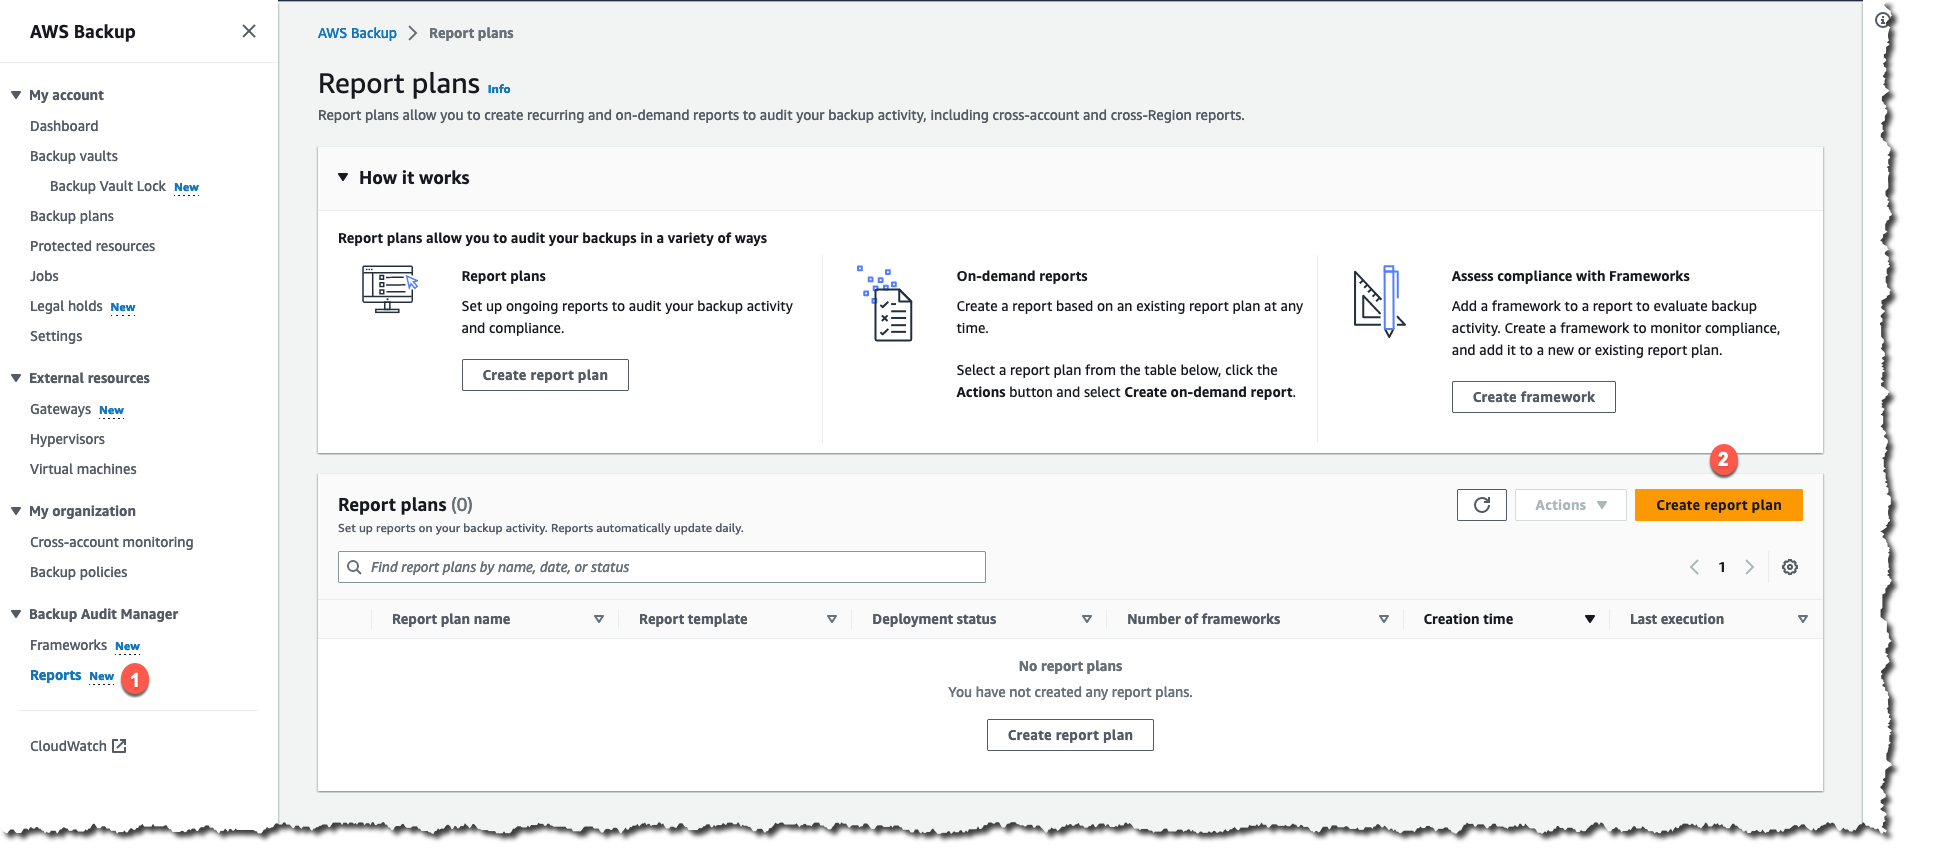
Task: Focus the Find report plans search field
Action: tap(662, 567)
